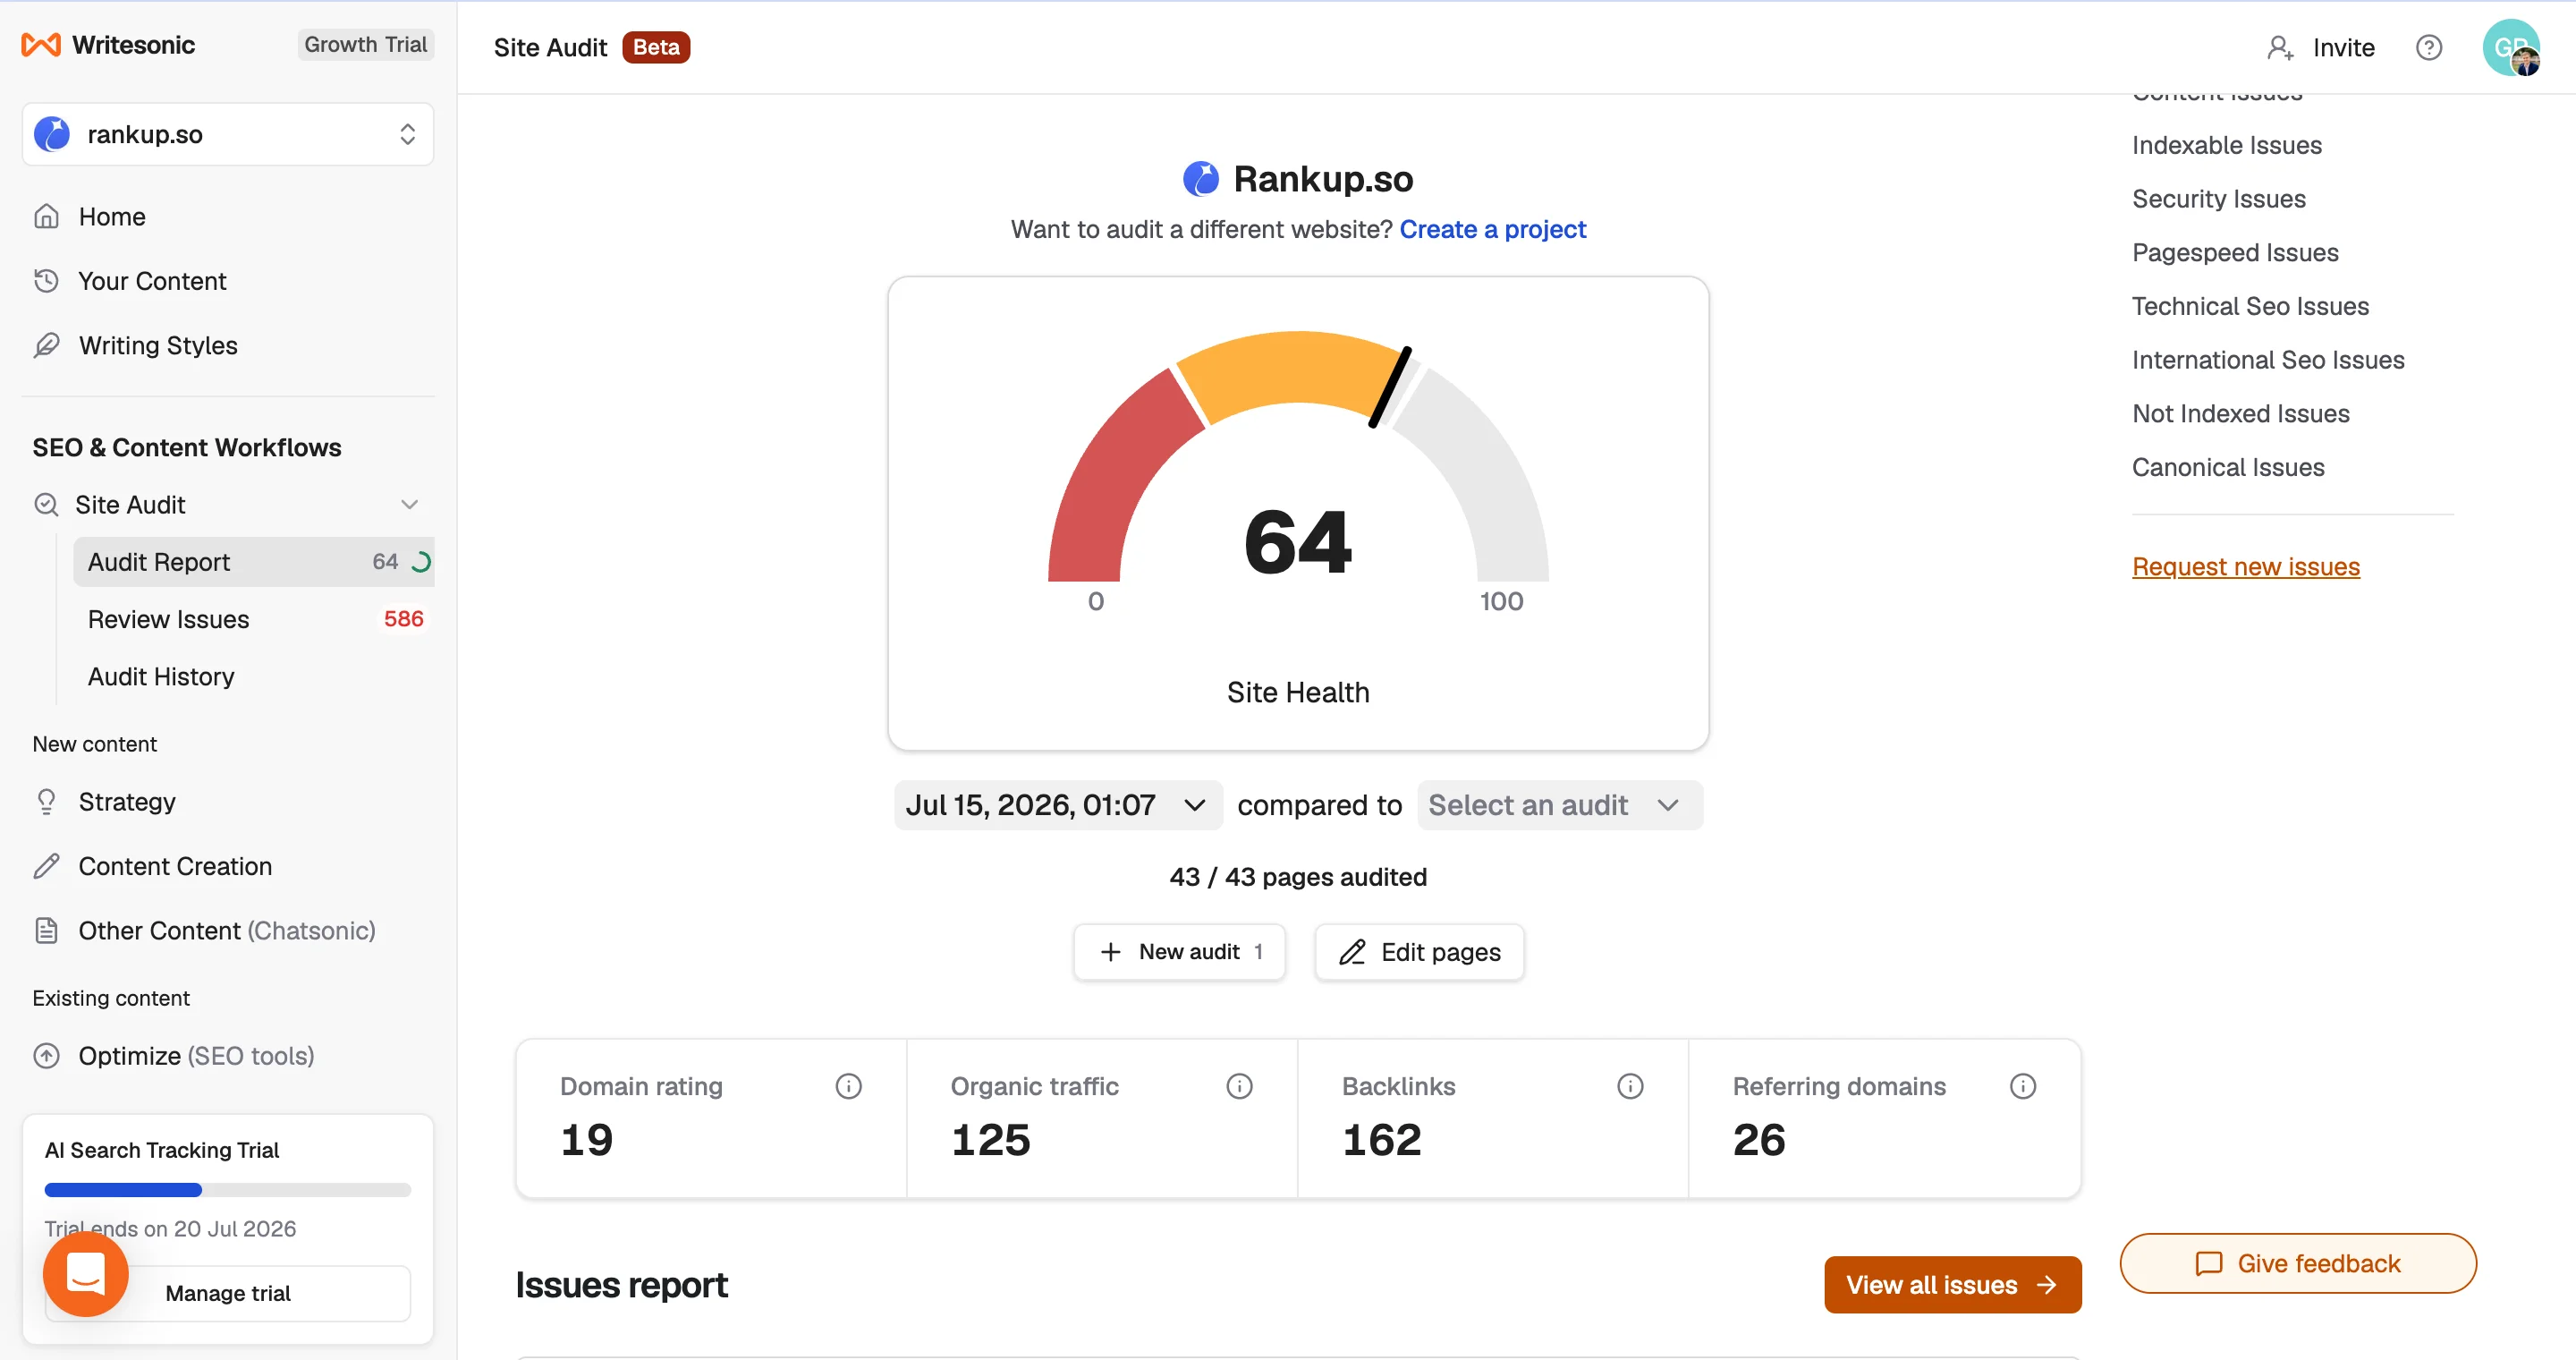Open Audit History
2576x1360 pixels.
click(x=161, y=677)
